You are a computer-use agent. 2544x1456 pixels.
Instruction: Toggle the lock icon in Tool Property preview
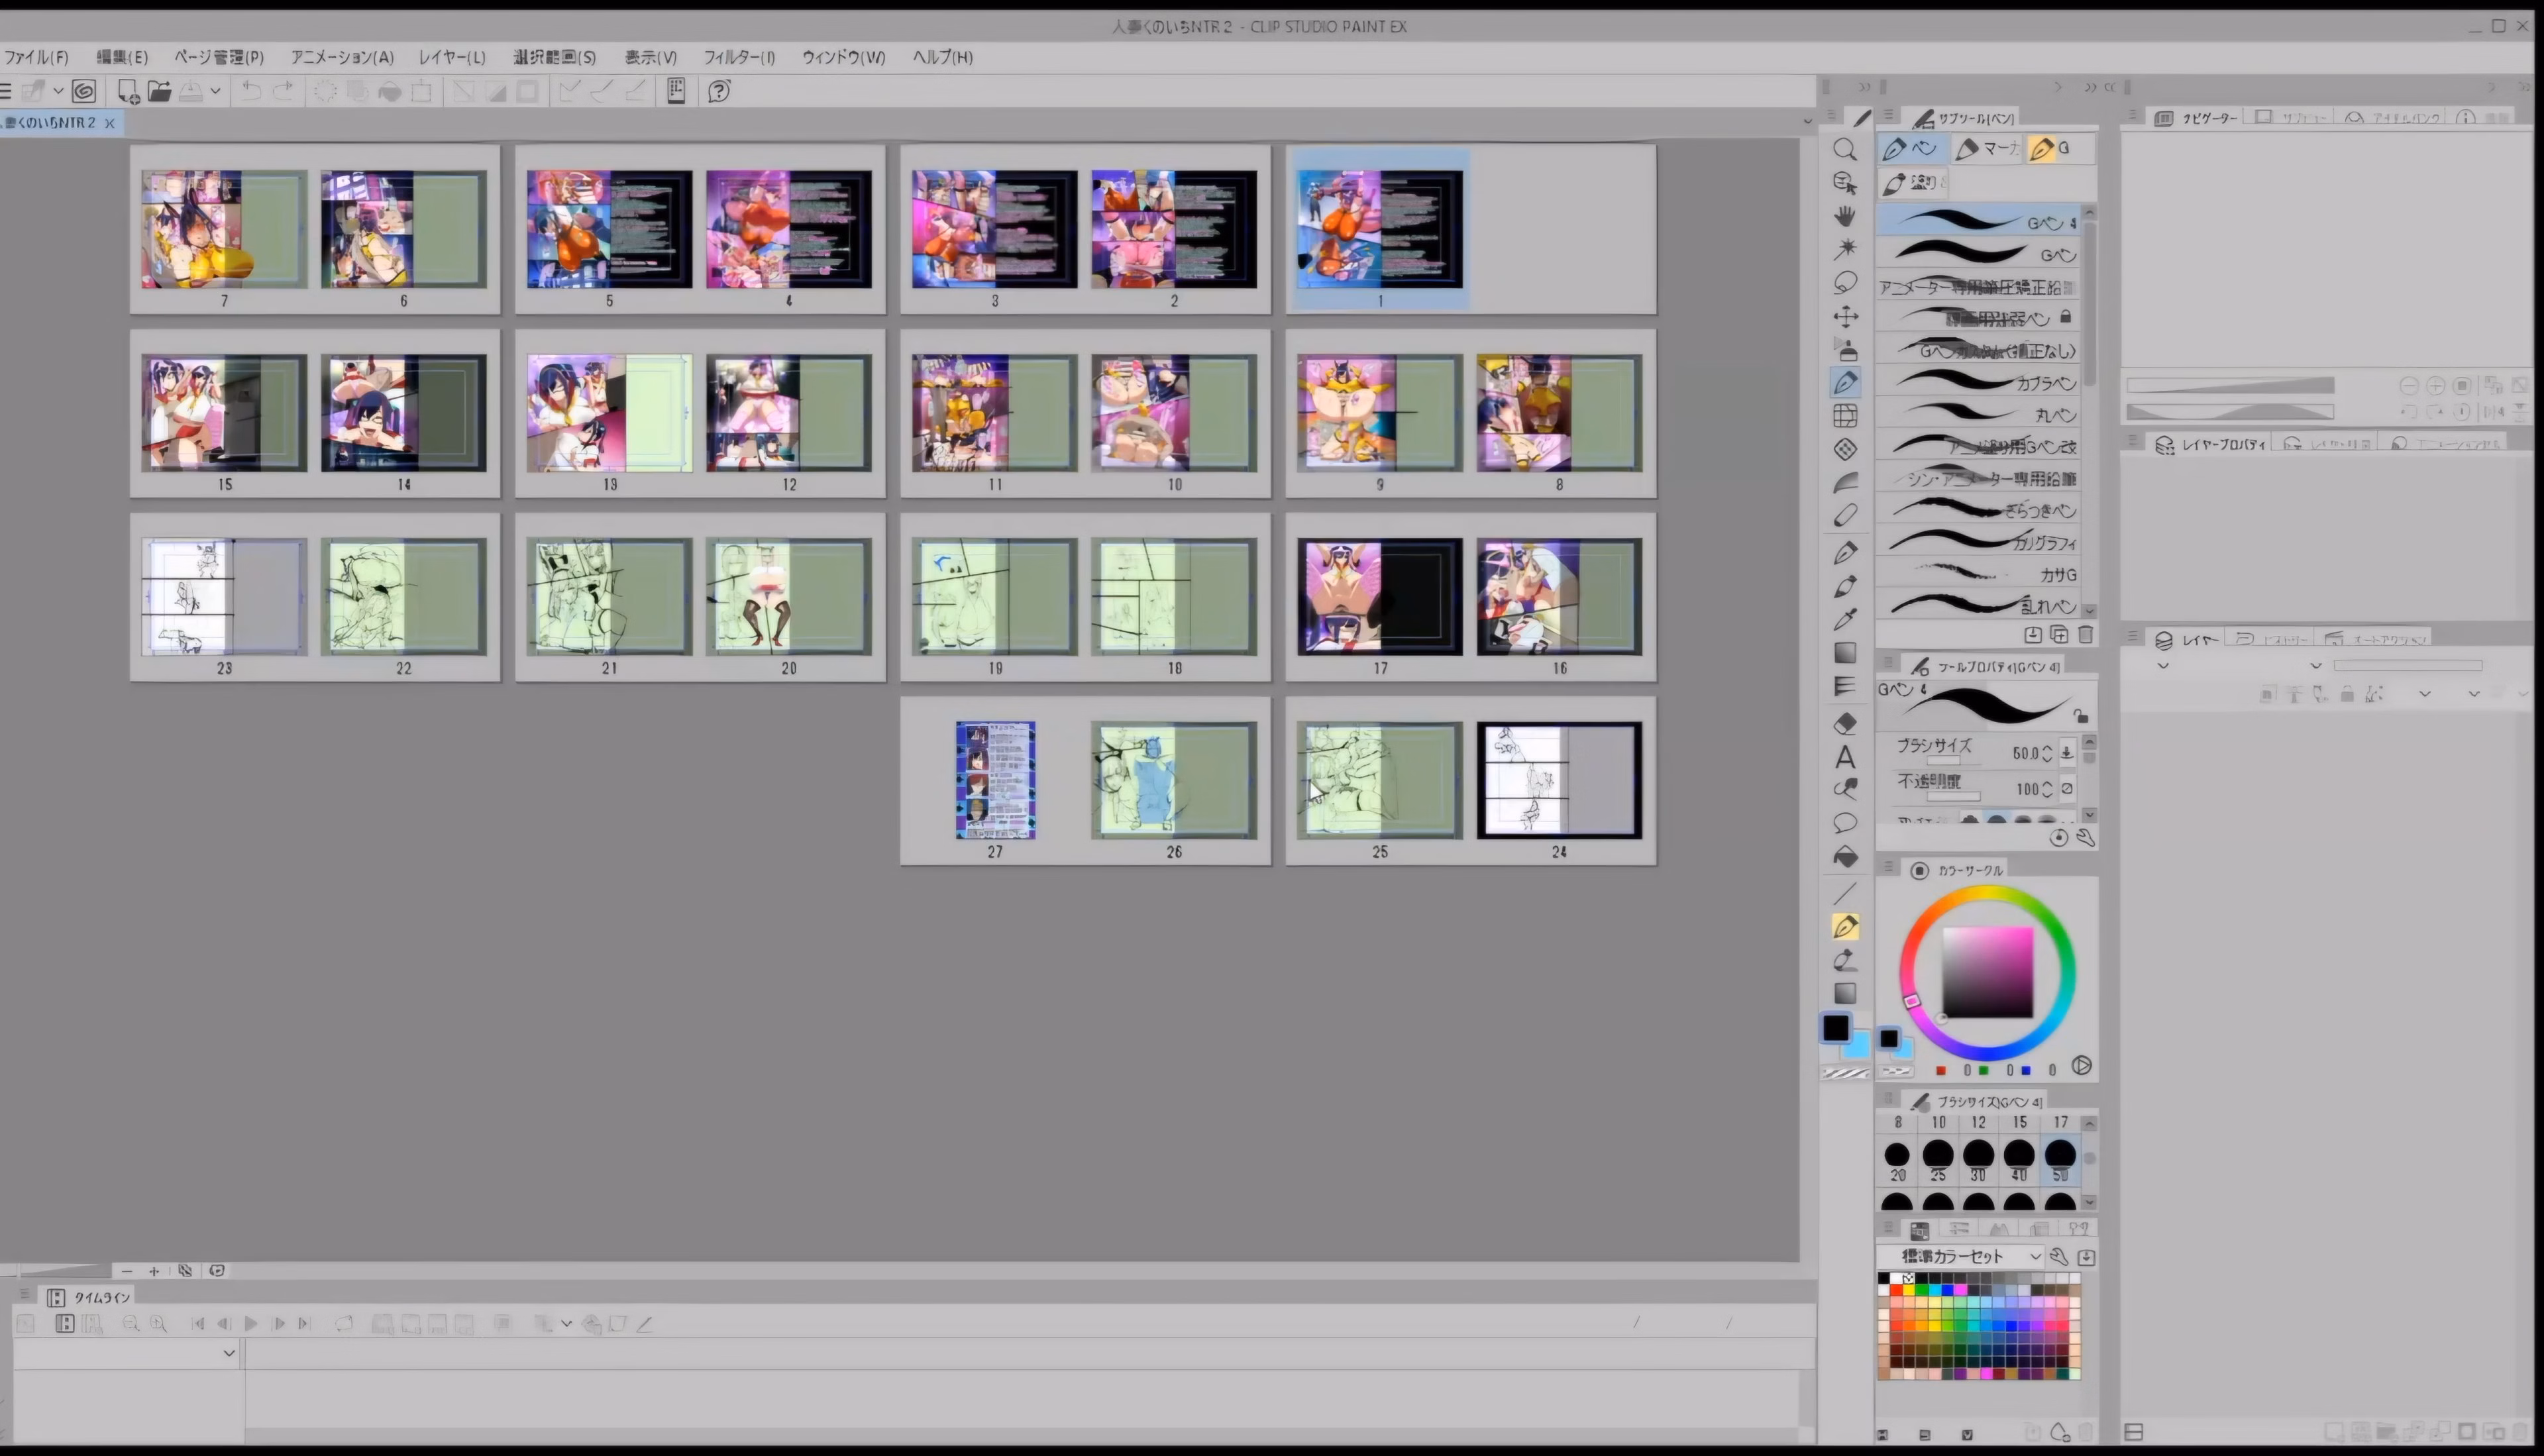click(2081, 716)
